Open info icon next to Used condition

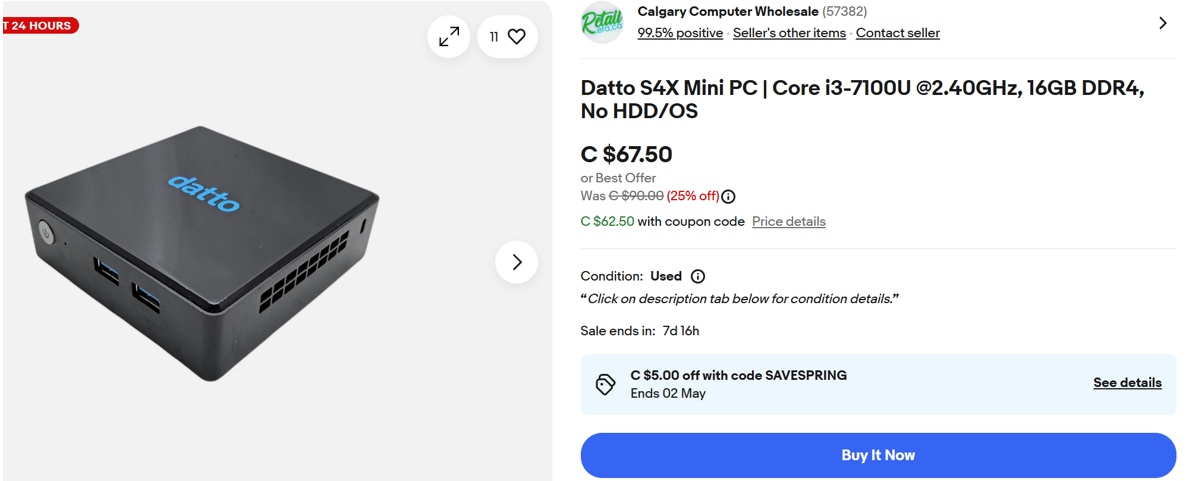[698, 276]
